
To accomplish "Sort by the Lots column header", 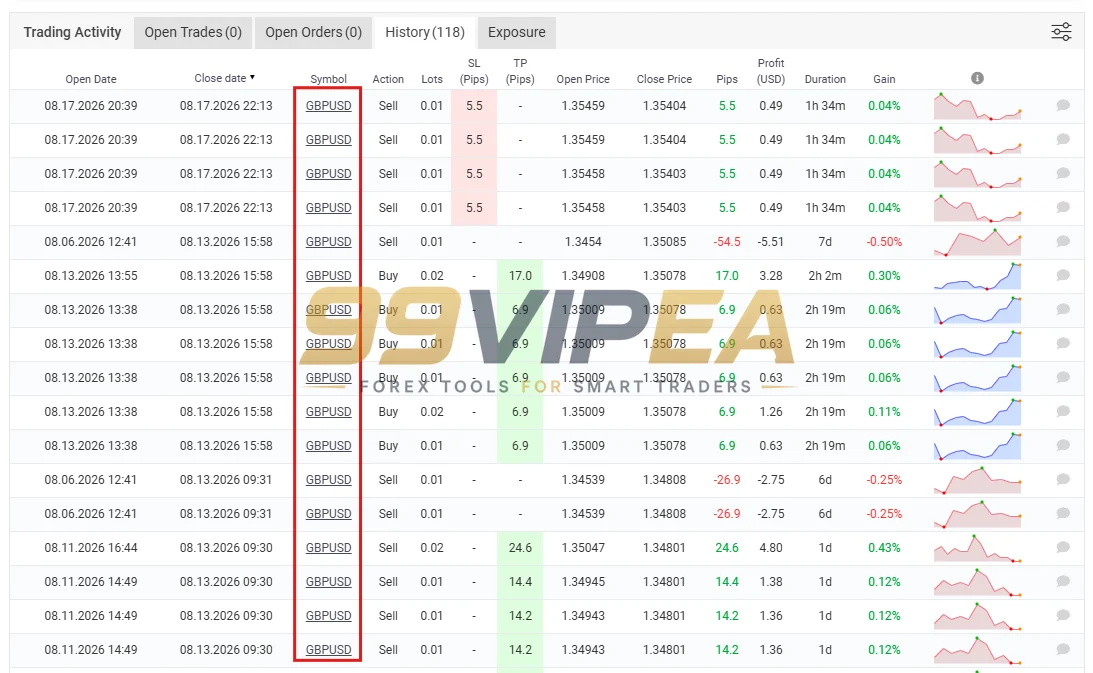I will click(x=432, y=79).
